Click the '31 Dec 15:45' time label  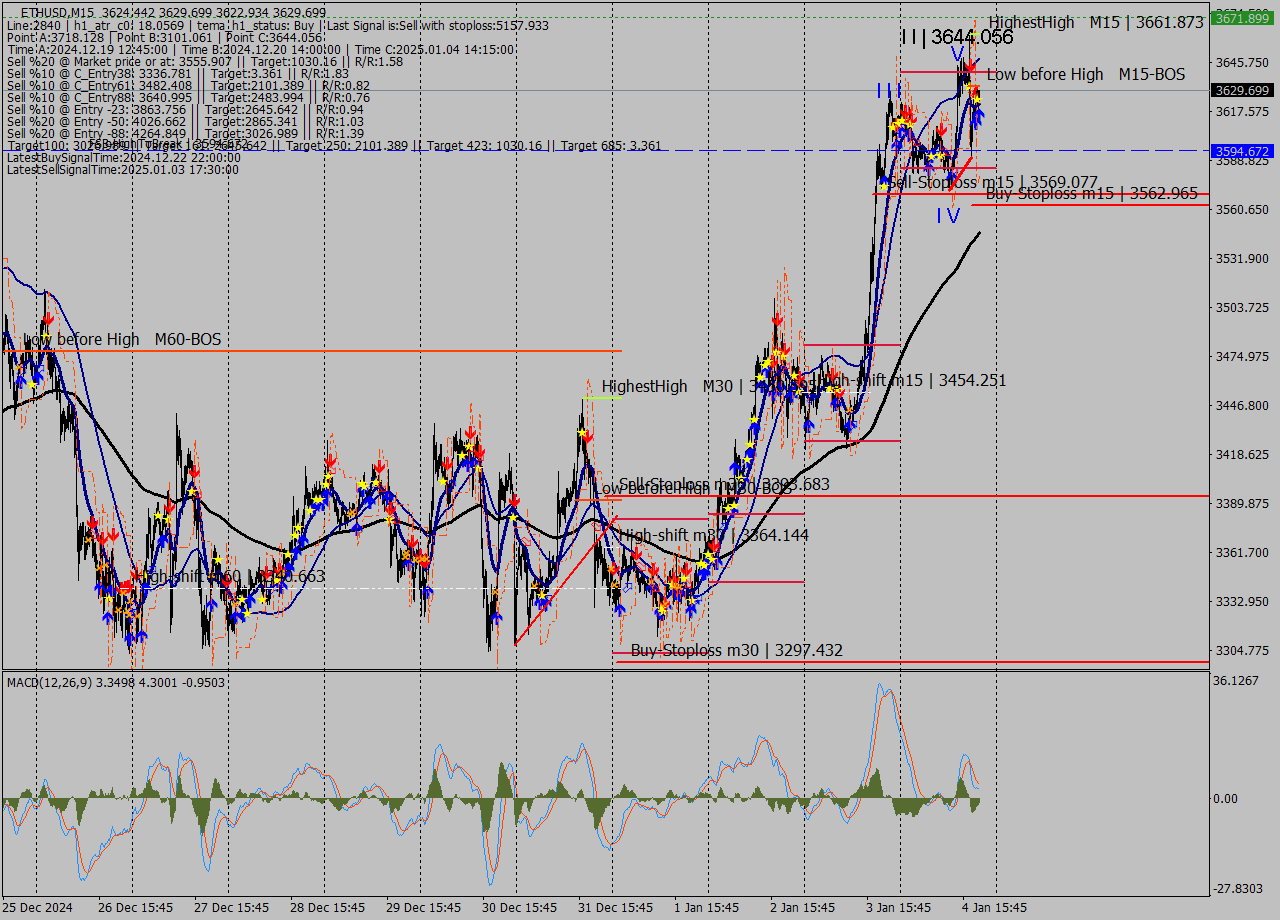pos(615,907)
